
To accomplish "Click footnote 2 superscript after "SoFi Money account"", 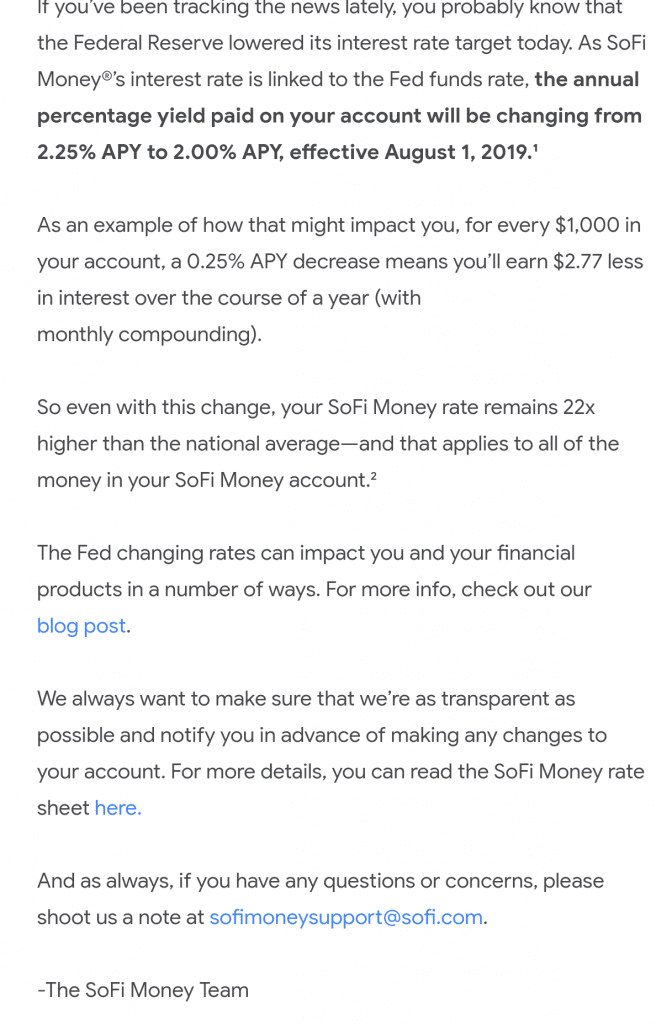I will 373,476.
